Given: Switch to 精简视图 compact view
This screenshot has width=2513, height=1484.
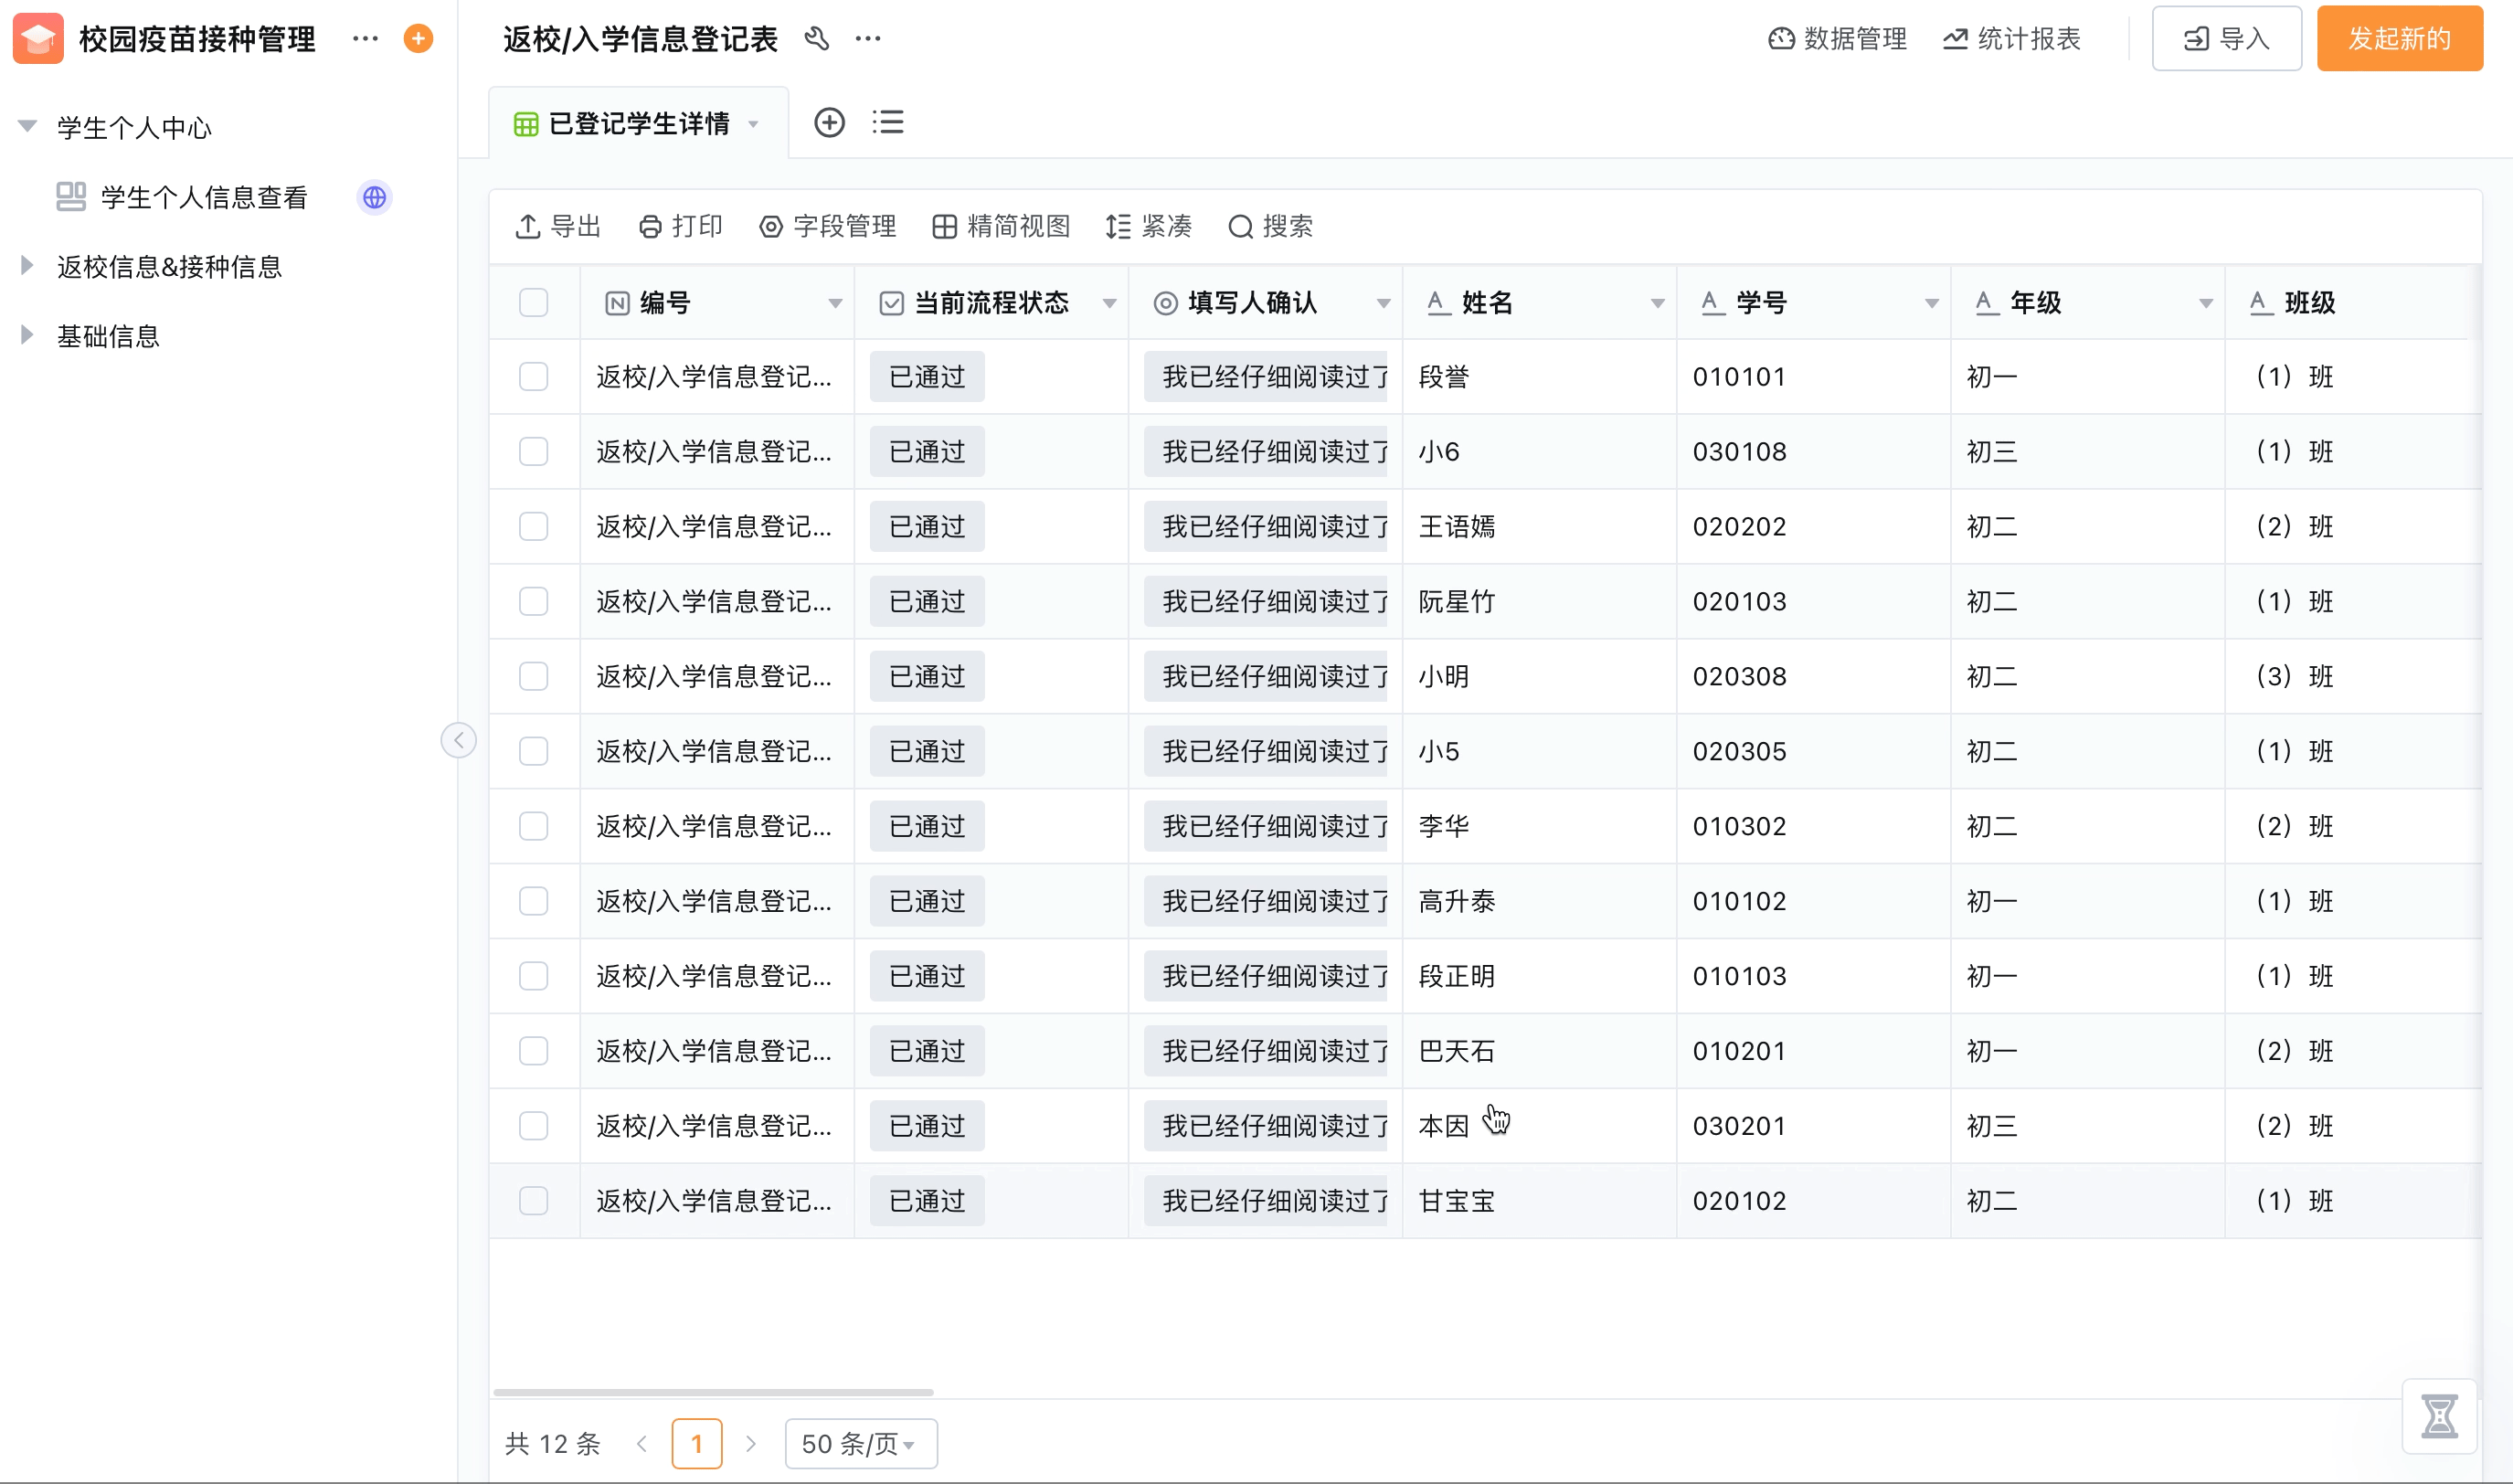Looking at the screenshot, I should 1001,226.
